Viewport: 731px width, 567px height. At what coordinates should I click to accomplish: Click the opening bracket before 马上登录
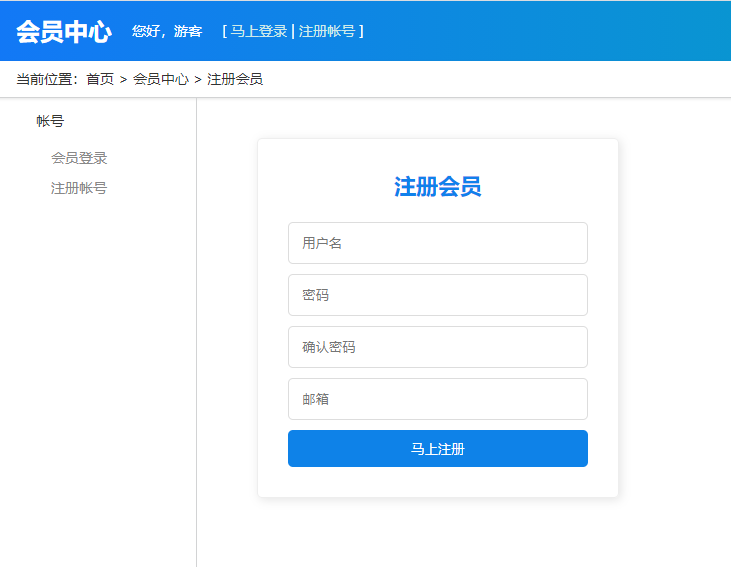tap(225, 31)
